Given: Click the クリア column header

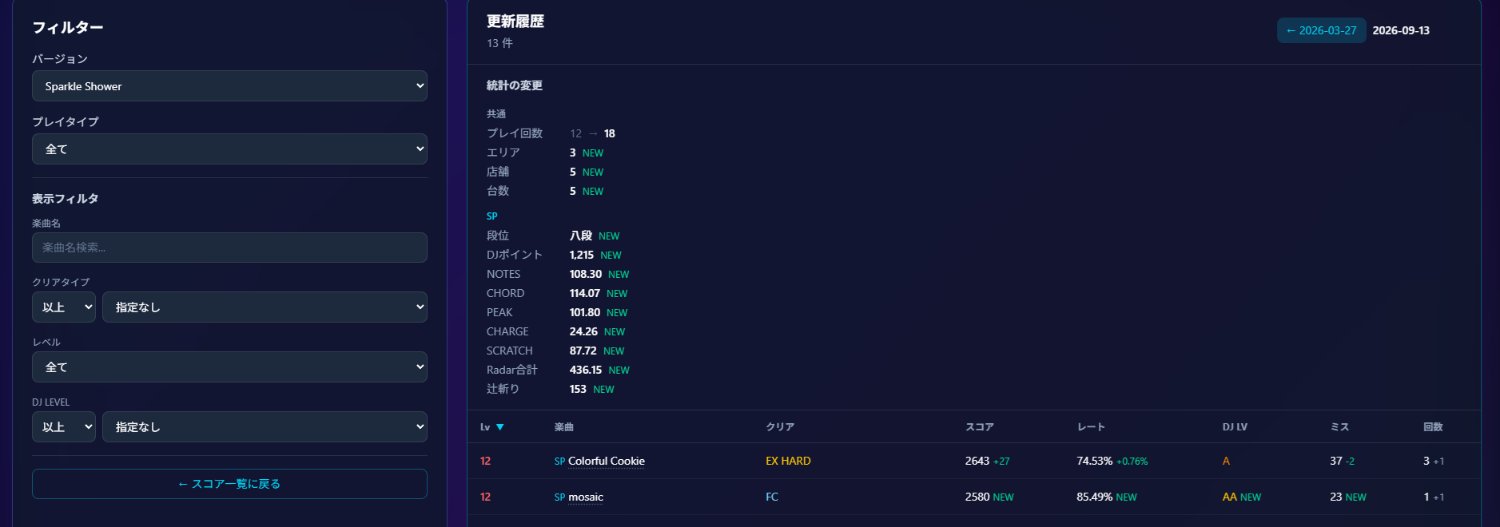Looking at the screenshot, I should click(x=780, y=427).
